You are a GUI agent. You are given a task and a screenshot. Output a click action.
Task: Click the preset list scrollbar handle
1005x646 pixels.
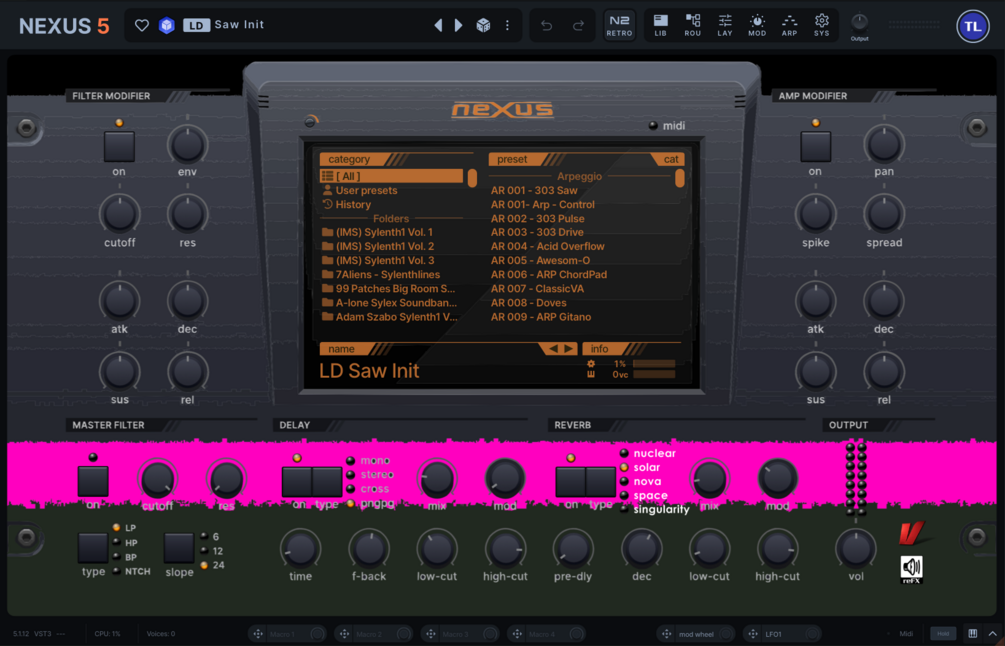pos(679,178)
